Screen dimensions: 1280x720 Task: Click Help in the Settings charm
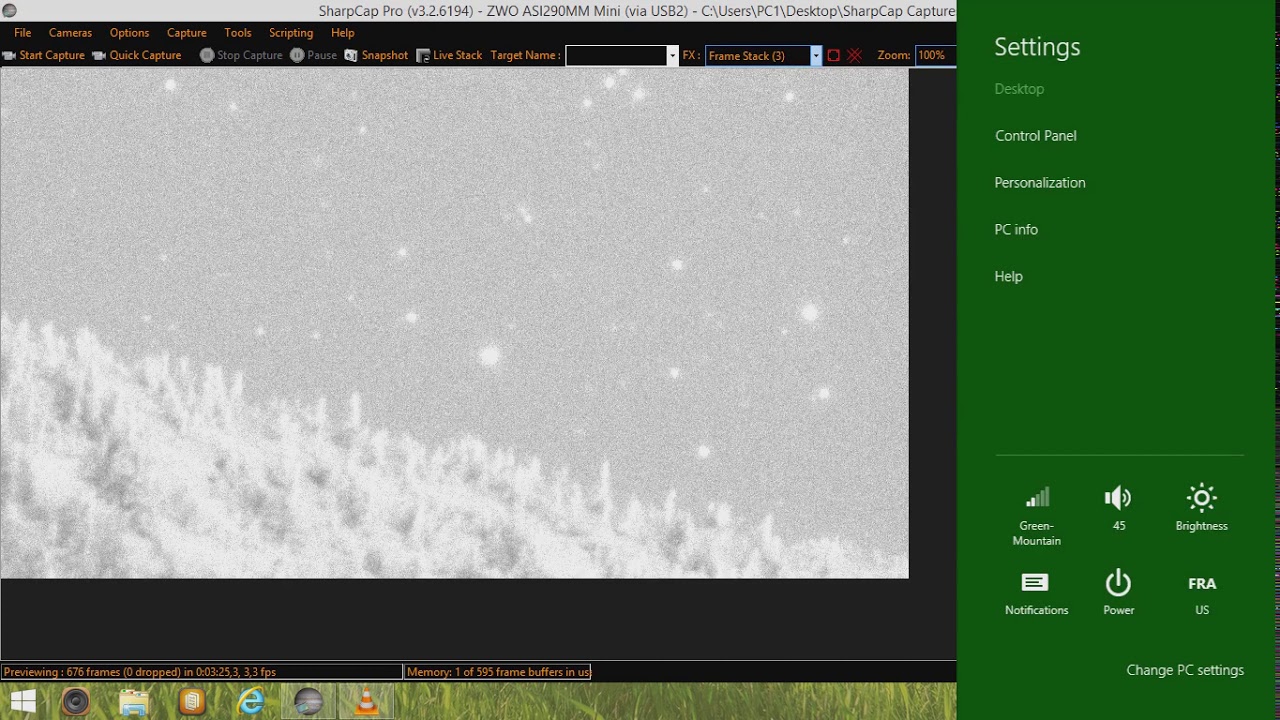pos(1008,277)
